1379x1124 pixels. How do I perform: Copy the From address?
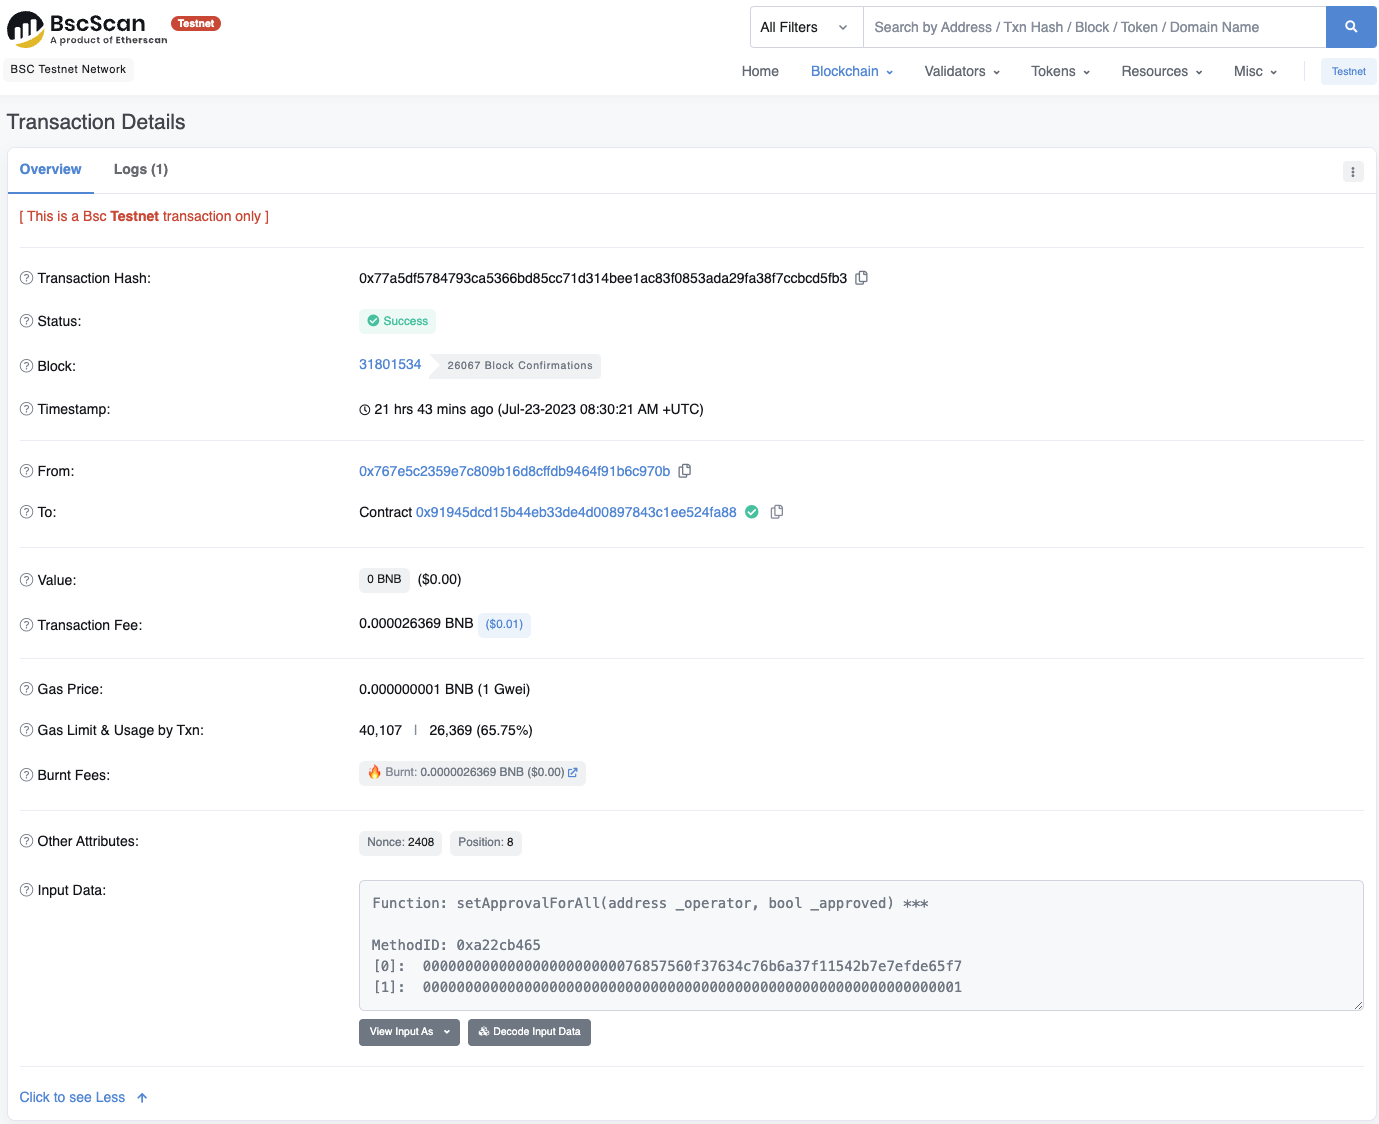pyautogui.click(x=685, y=471)
